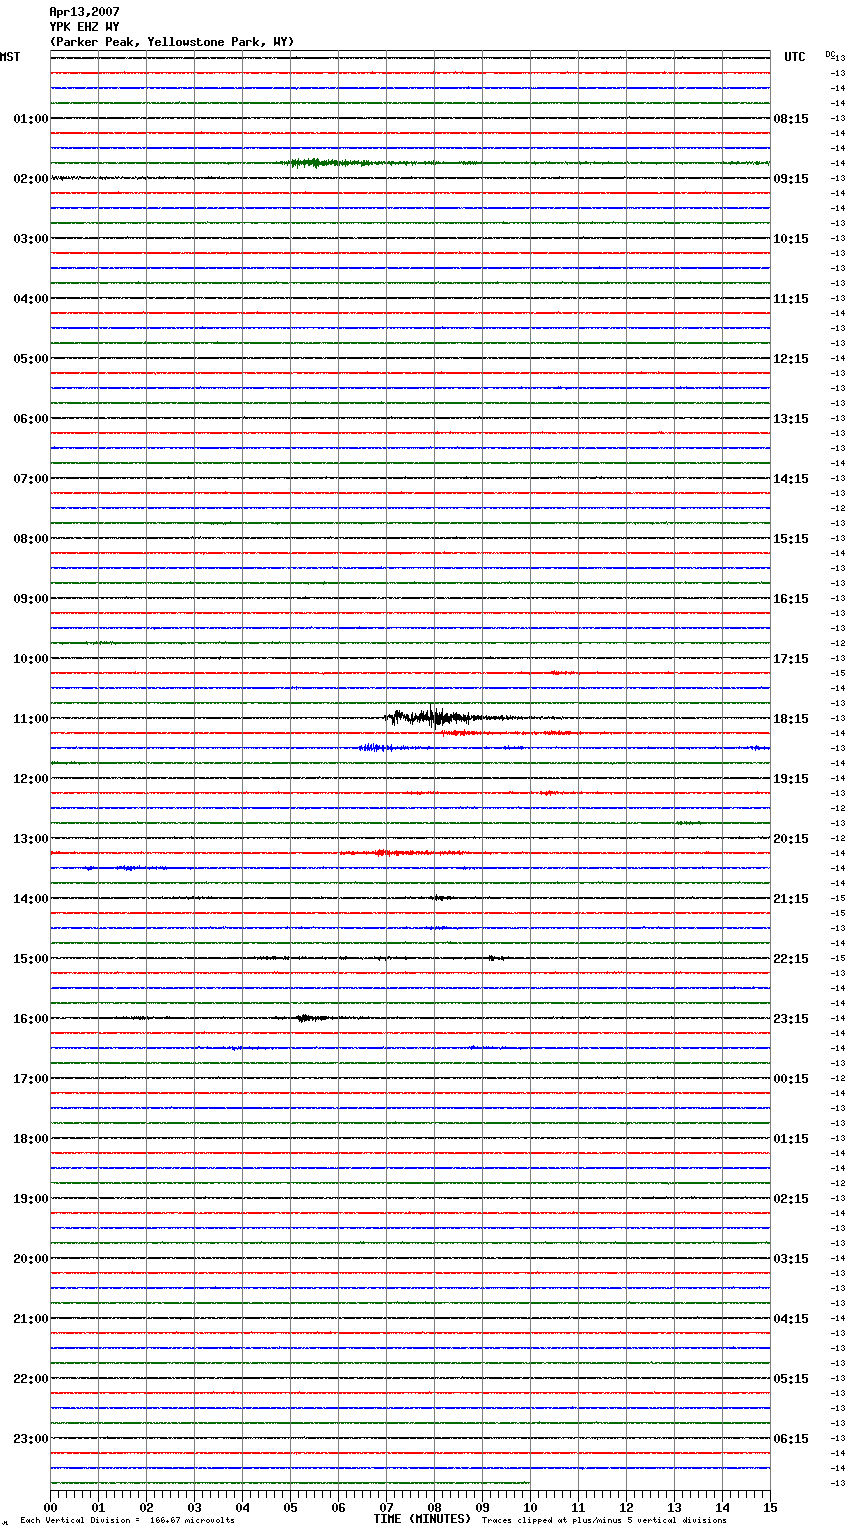Click the 04:15 UTC time label
Viewport: 850px width, 1534px height.
point(791,1319)
